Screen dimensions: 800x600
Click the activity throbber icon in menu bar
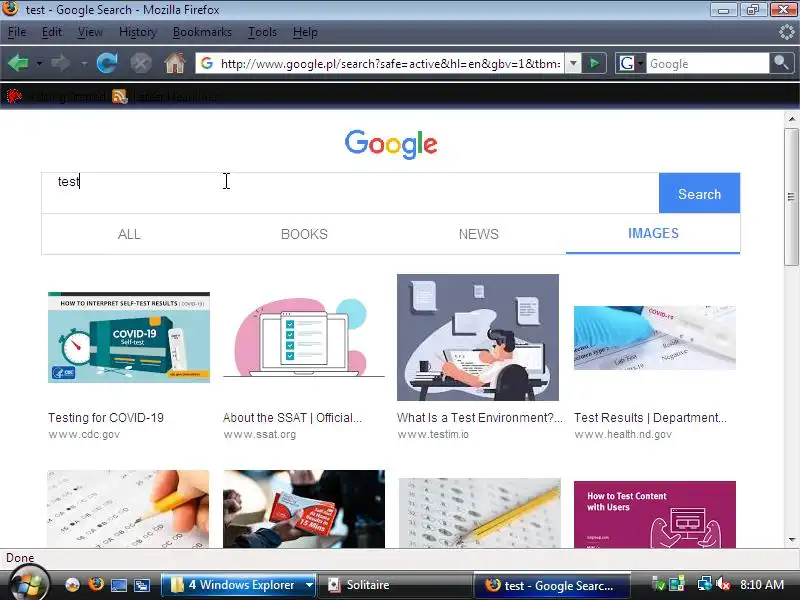click(786, 32)
